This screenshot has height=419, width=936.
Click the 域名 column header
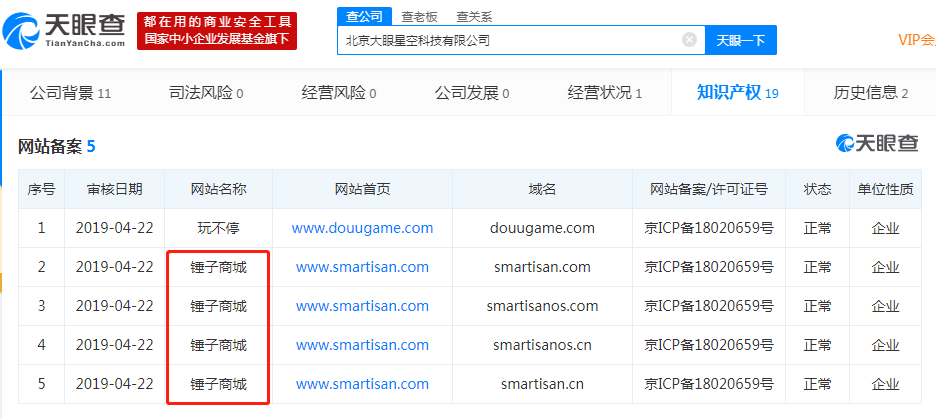coord(542,189)
